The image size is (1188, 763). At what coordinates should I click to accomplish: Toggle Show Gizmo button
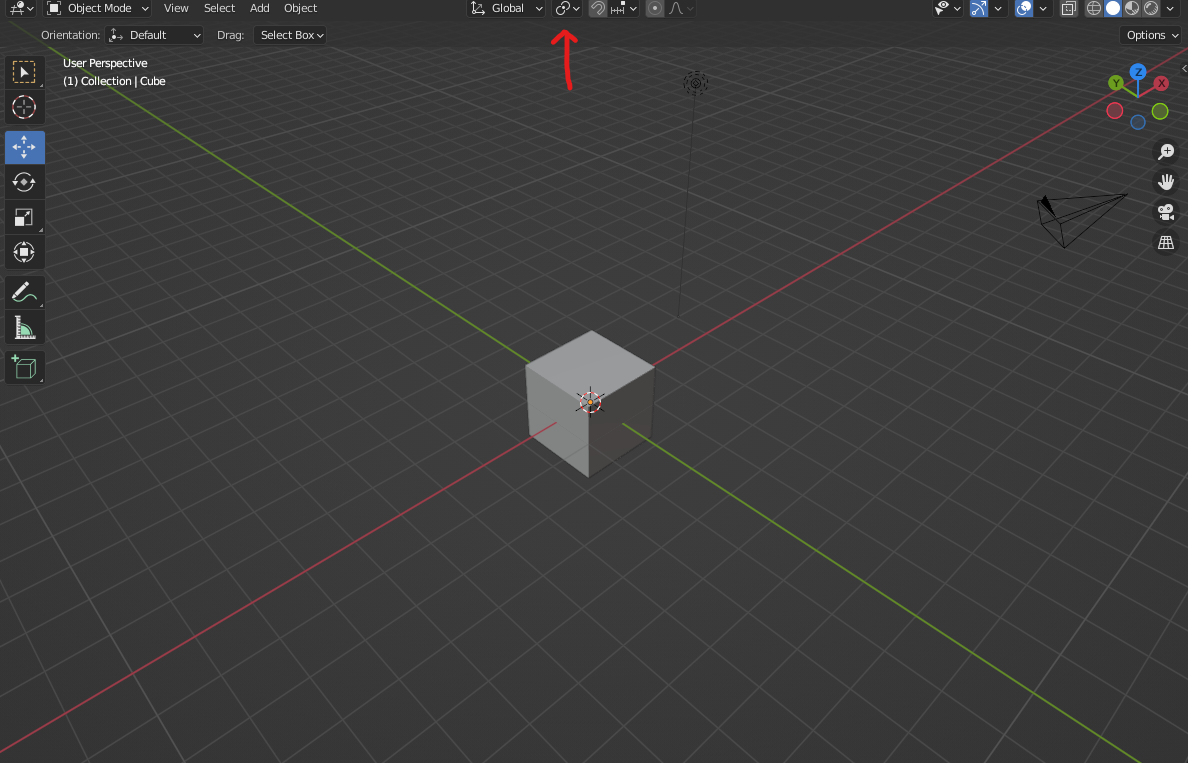coord(979,8)
